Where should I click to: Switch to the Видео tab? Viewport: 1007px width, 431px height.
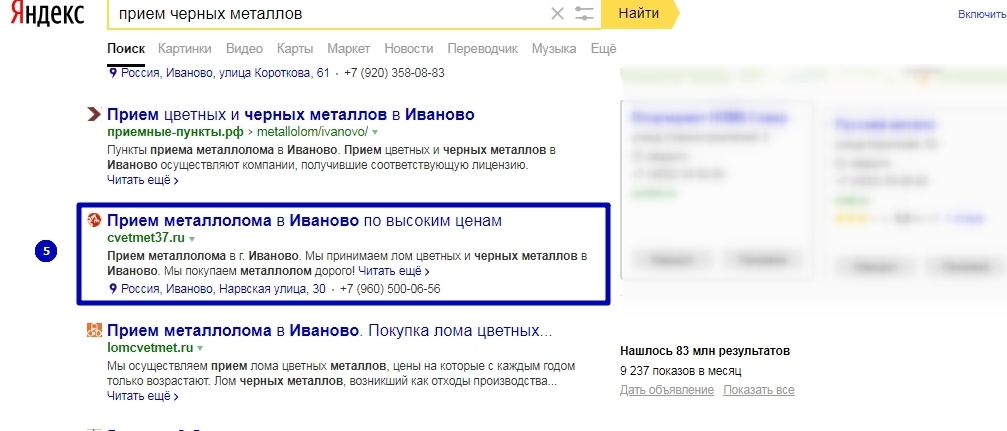point(244,49)
